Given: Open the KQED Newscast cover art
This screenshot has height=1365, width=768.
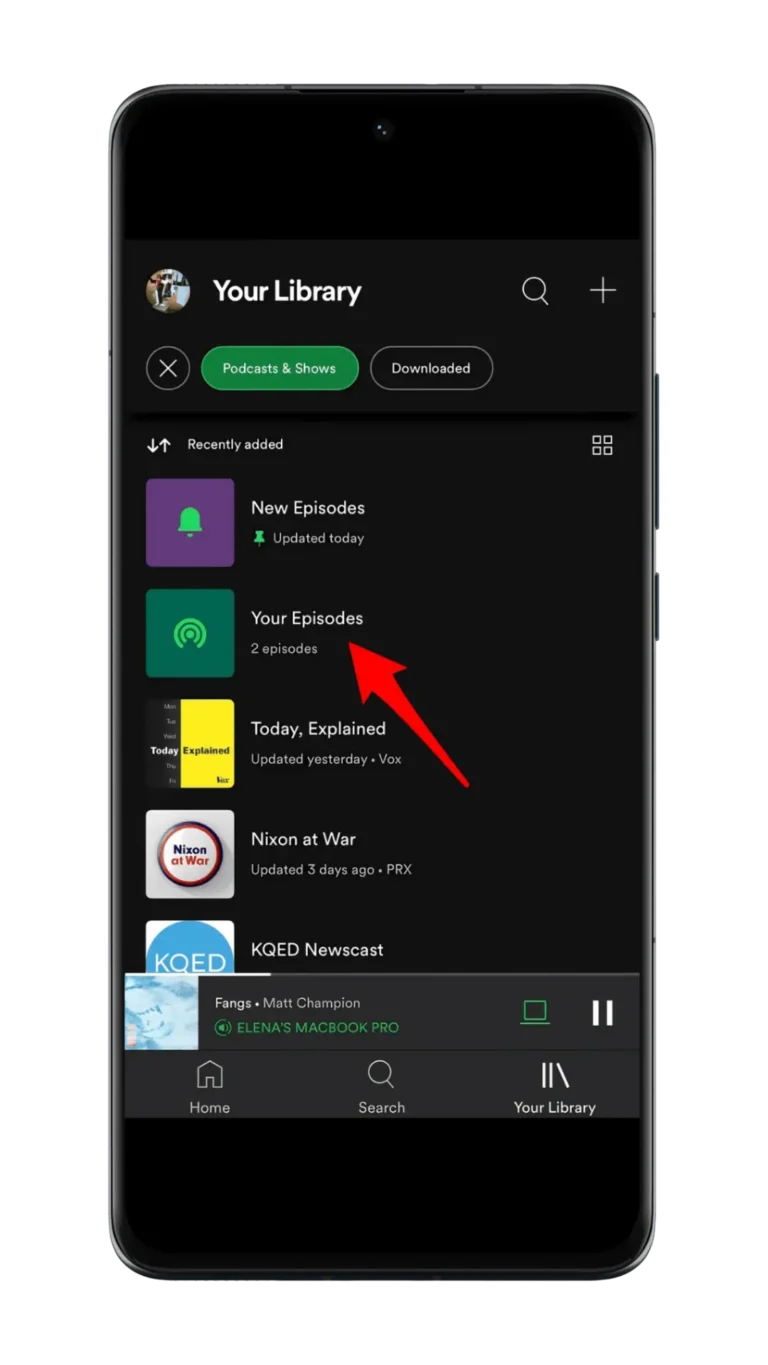Looking at the screenshot, I should pos(190,946).
